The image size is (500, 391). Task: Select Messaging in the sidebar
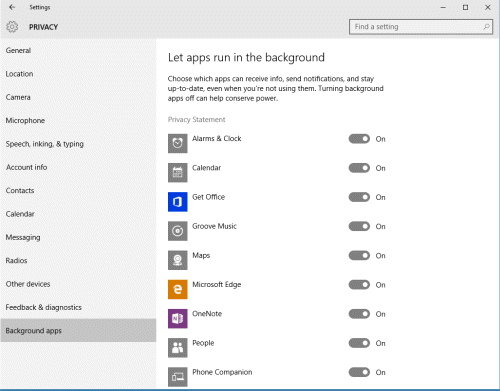tap(78, 237)
